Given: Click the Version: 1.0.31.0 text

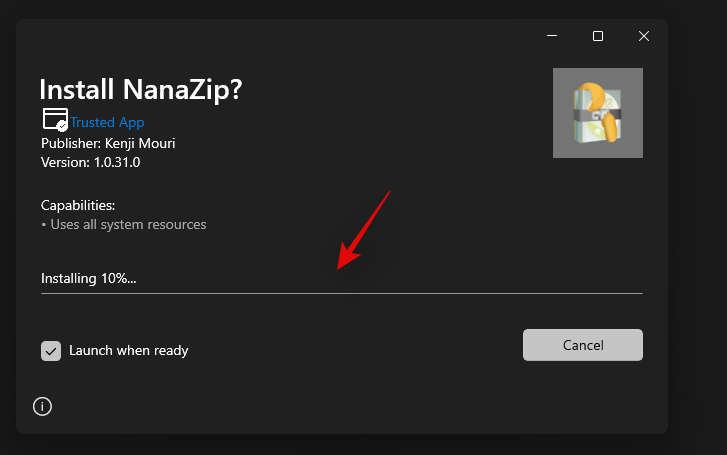Looking at the screenshot, I should tap(90, 161).
